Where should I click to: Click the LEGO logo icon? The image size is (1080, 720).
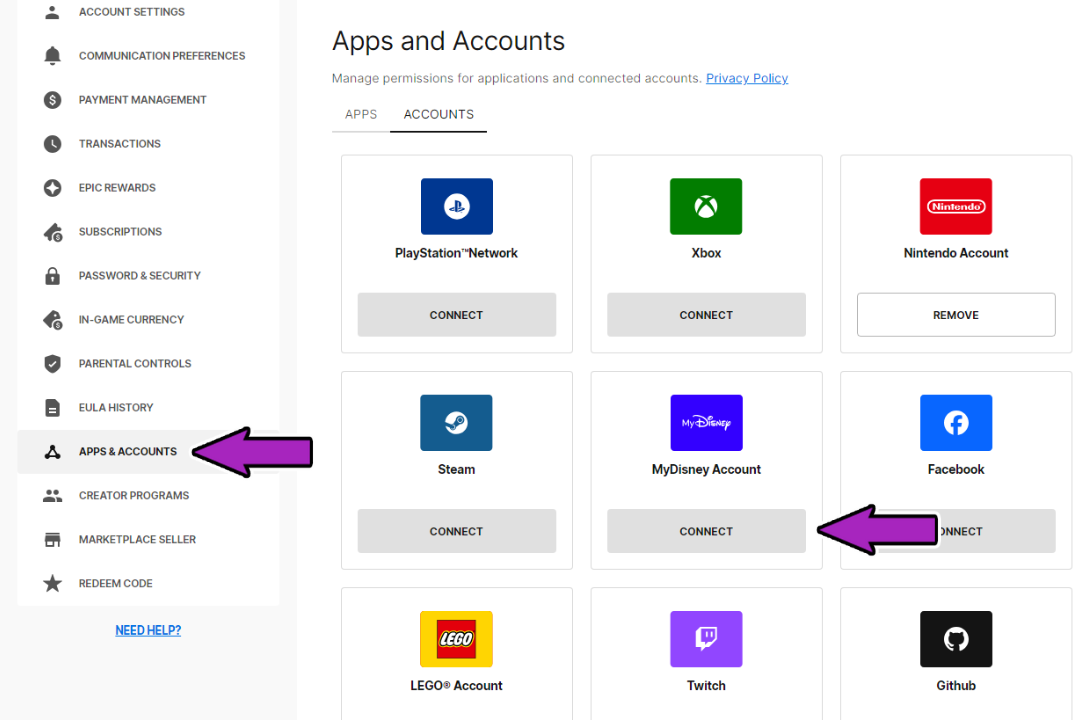coord(456,639)
